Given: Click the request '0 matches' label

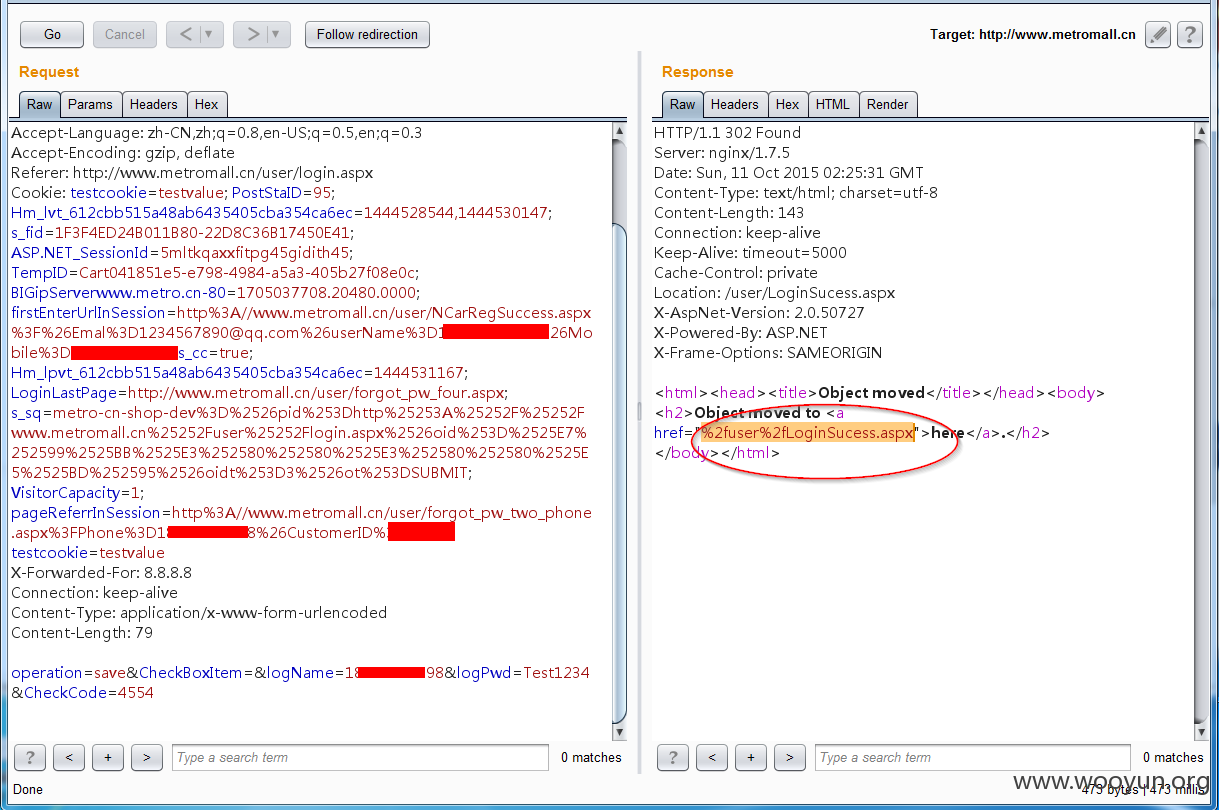Looking at the screenshot, I should coord(591,758).
